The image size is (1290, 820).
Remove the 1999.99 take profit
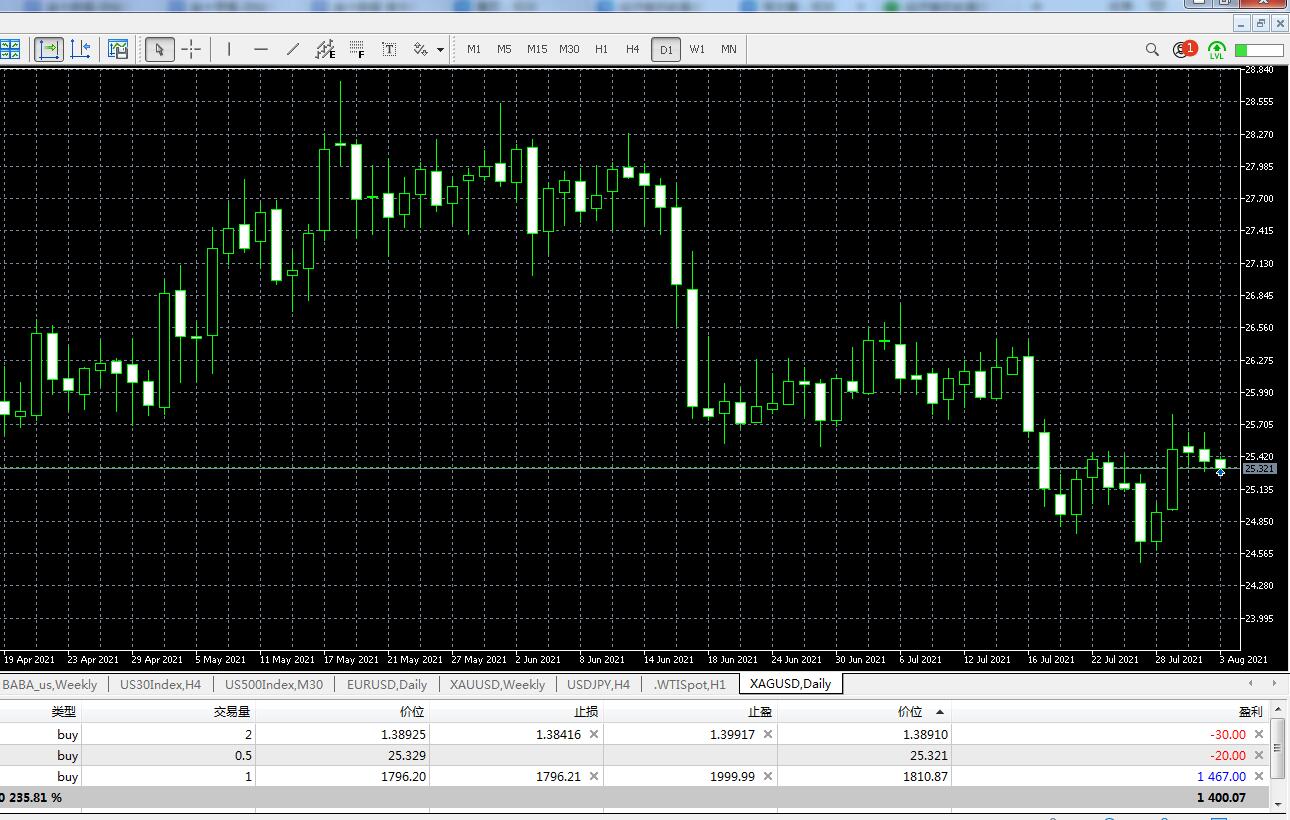(768, 776)
